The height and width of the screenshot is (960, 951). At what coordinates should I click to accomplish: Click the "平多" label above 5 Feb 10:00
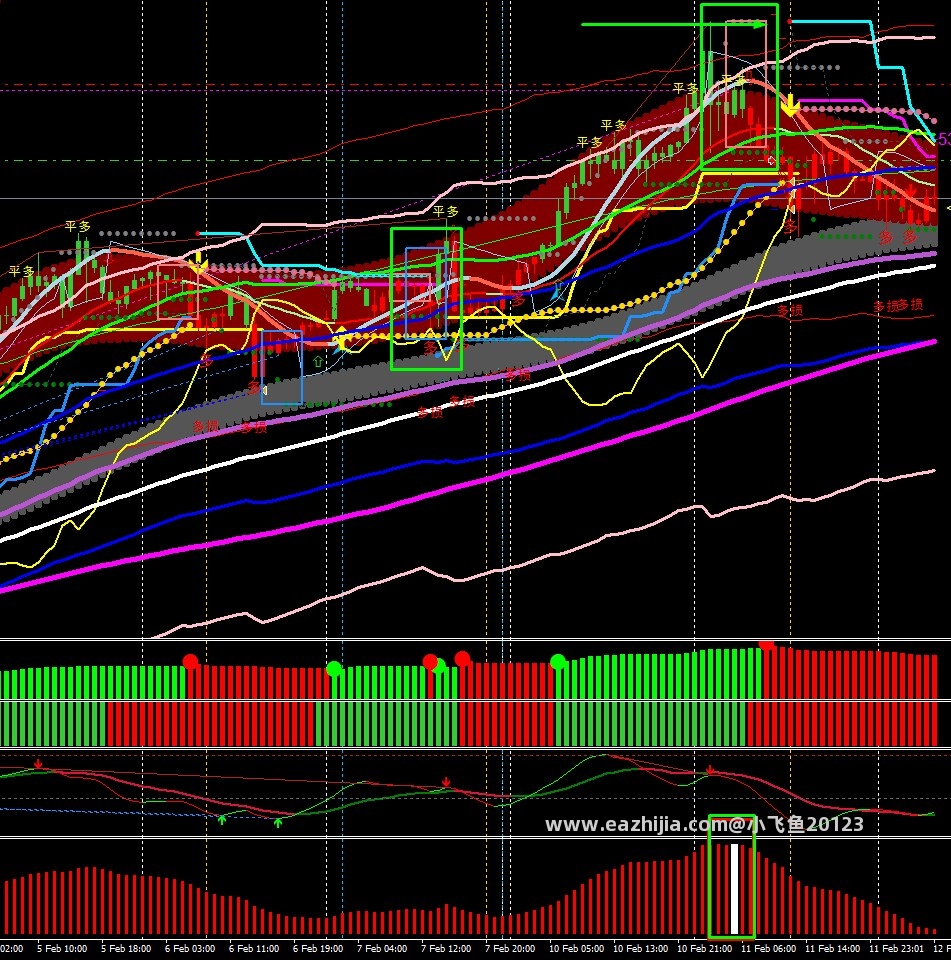pyautogui.click(x=78, y=227)
